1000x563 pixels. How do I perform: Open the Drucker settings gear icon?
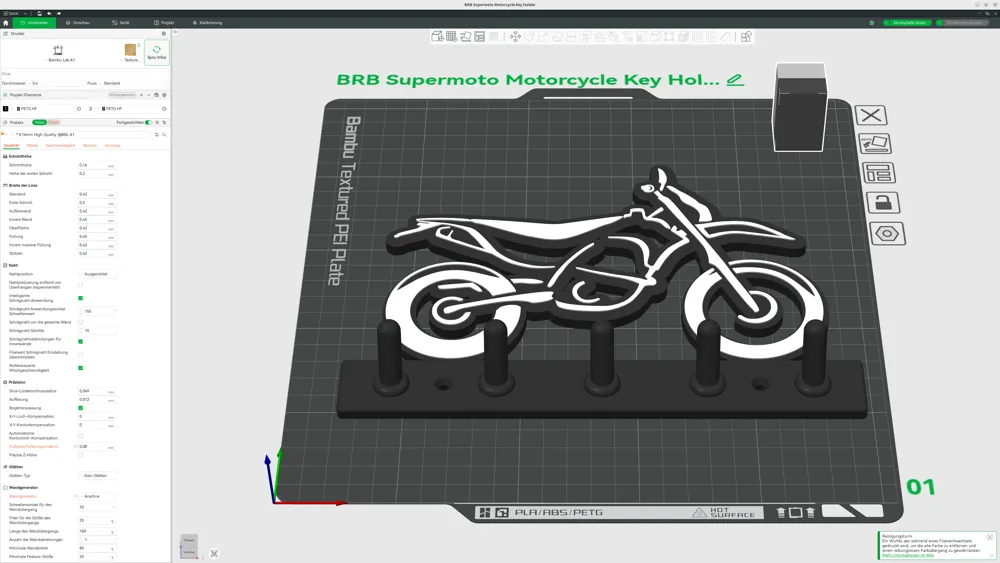[x=164, y=34]
